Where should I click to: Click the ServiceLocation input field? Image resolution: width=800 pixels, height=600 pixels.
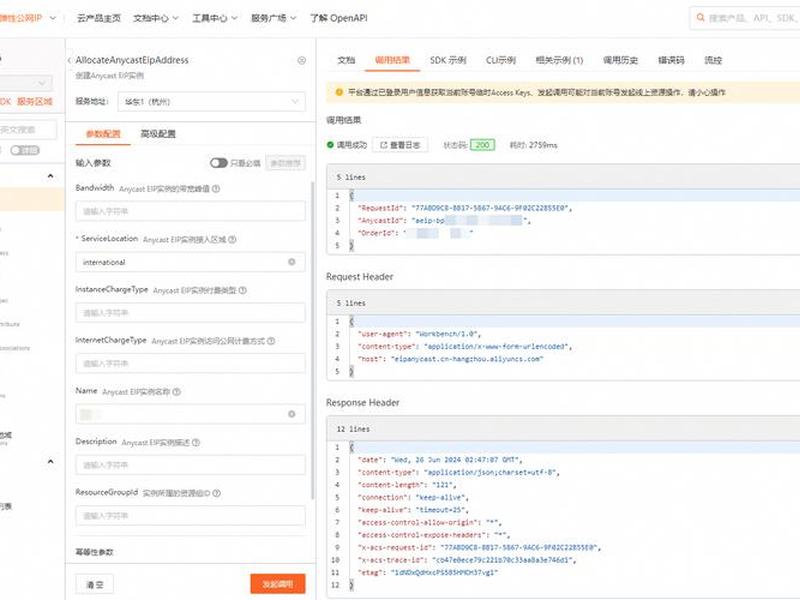click(190, 262)
